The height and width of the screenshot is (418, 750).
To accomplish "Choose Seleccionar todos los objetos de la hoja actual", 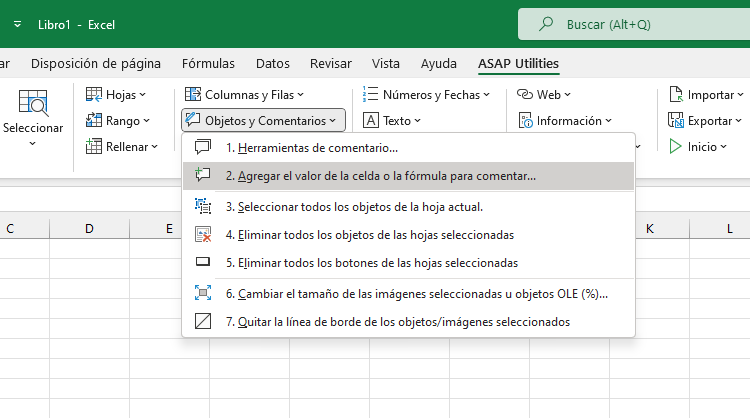I will (408, 207).
